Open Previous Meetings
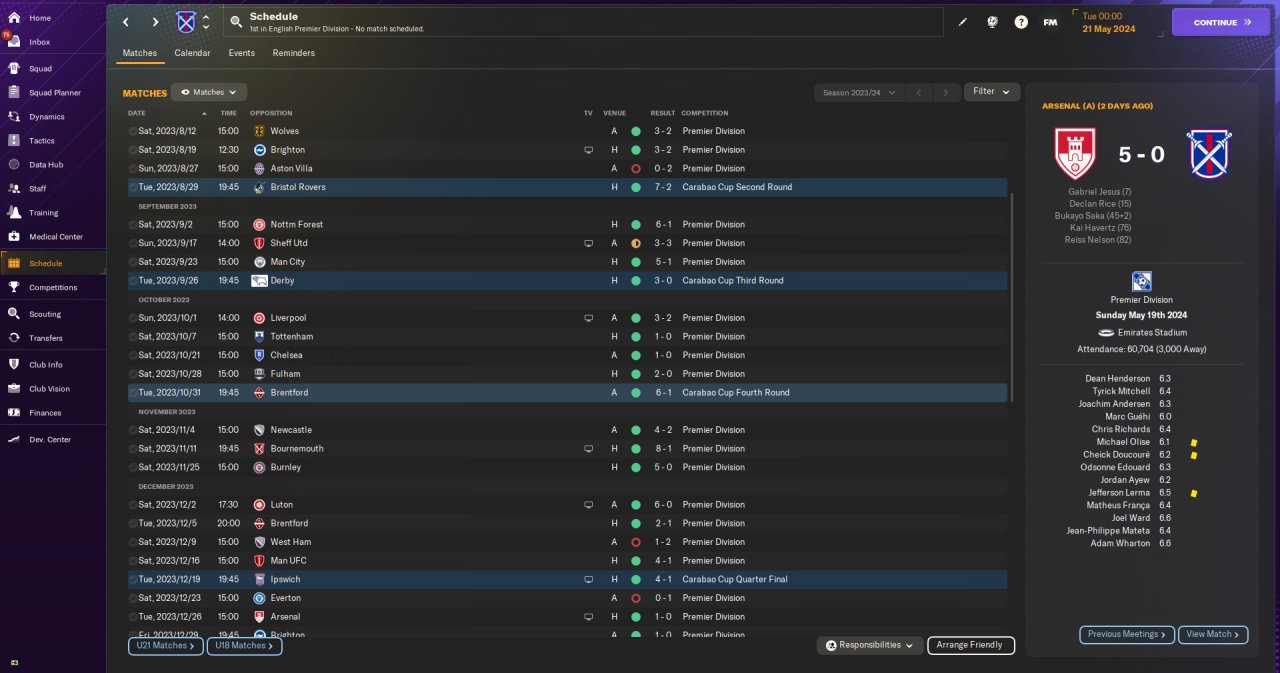This screenshot has height=673, width=1280. click(x=1126, y=634)
